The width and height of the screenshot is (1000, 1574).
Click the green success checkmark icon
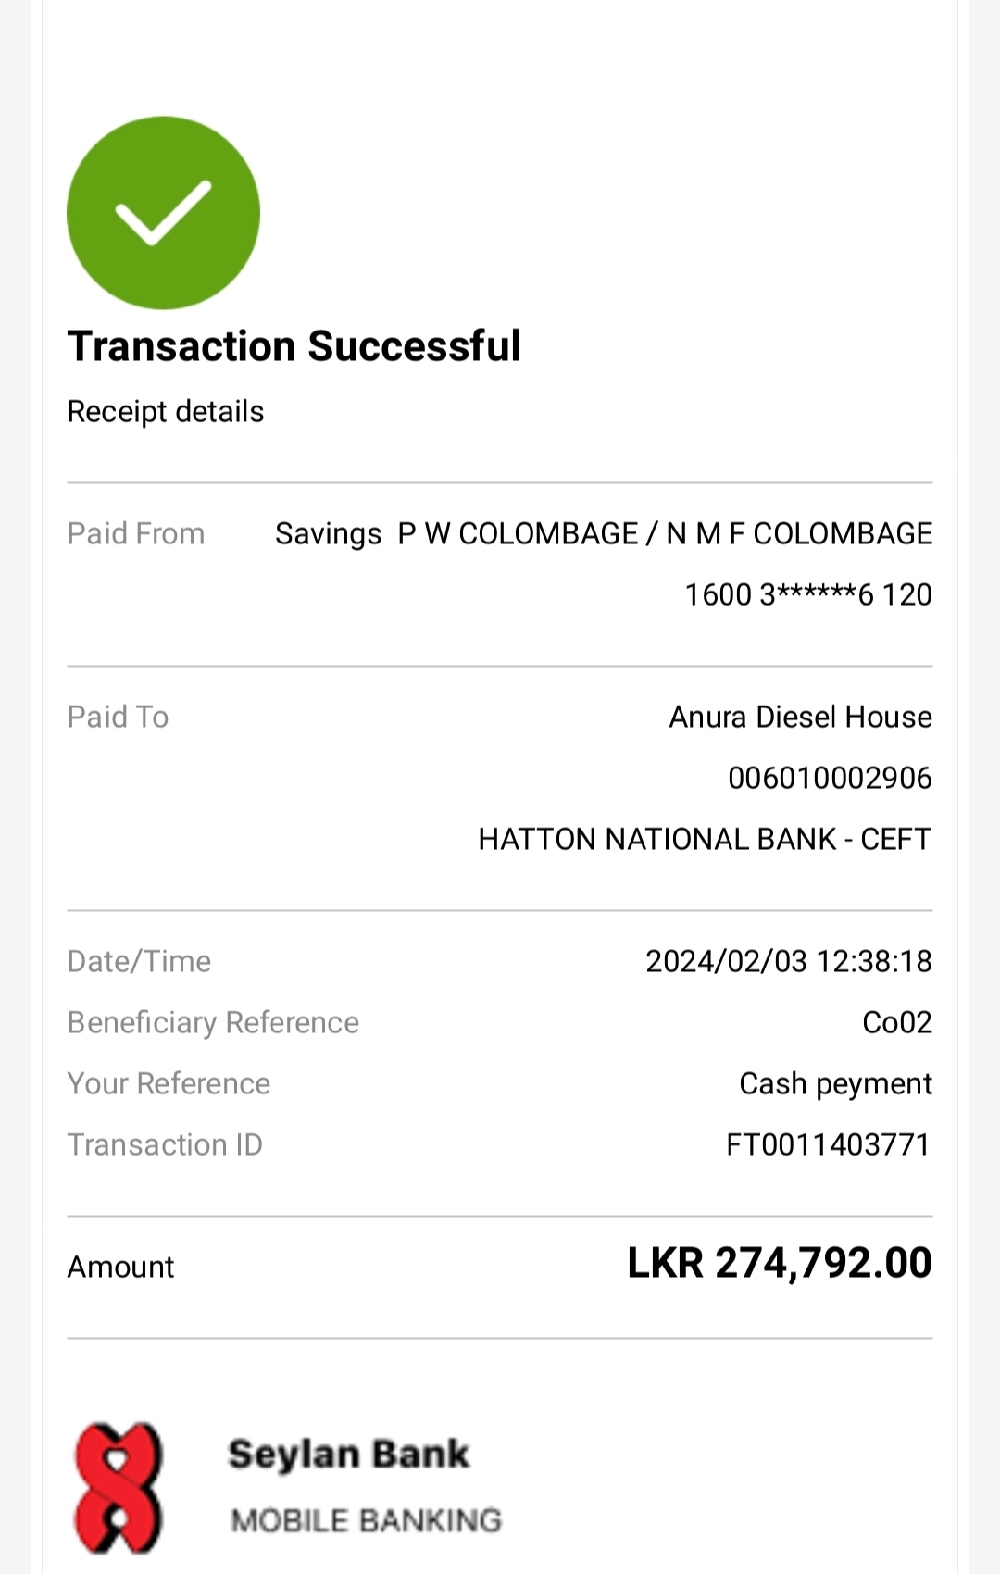[163, 213]
